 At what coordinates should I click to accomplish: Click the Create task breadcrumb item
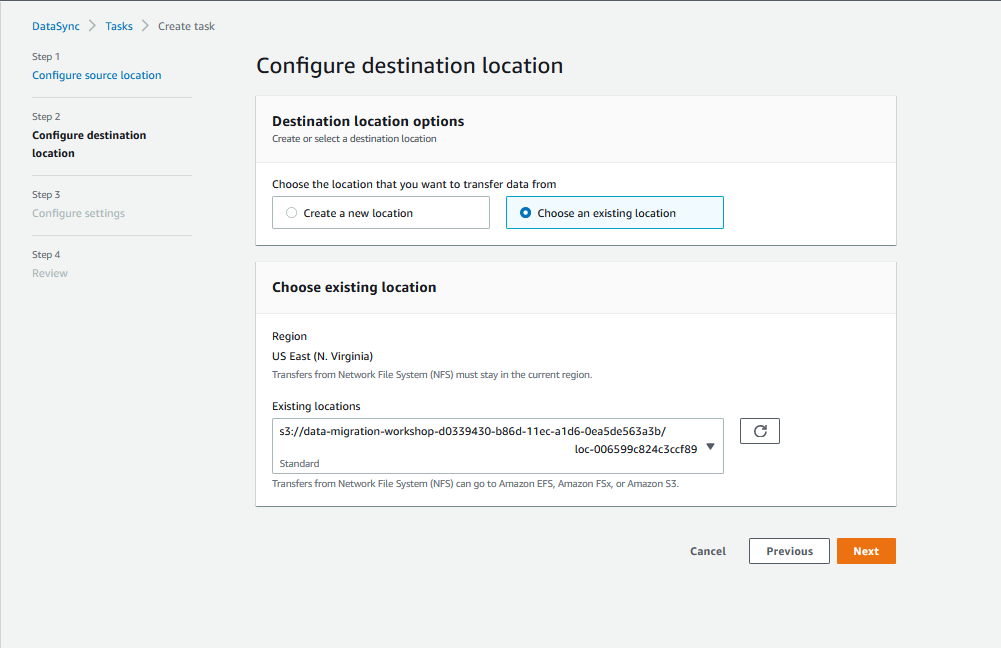click(x=186, y=26)
